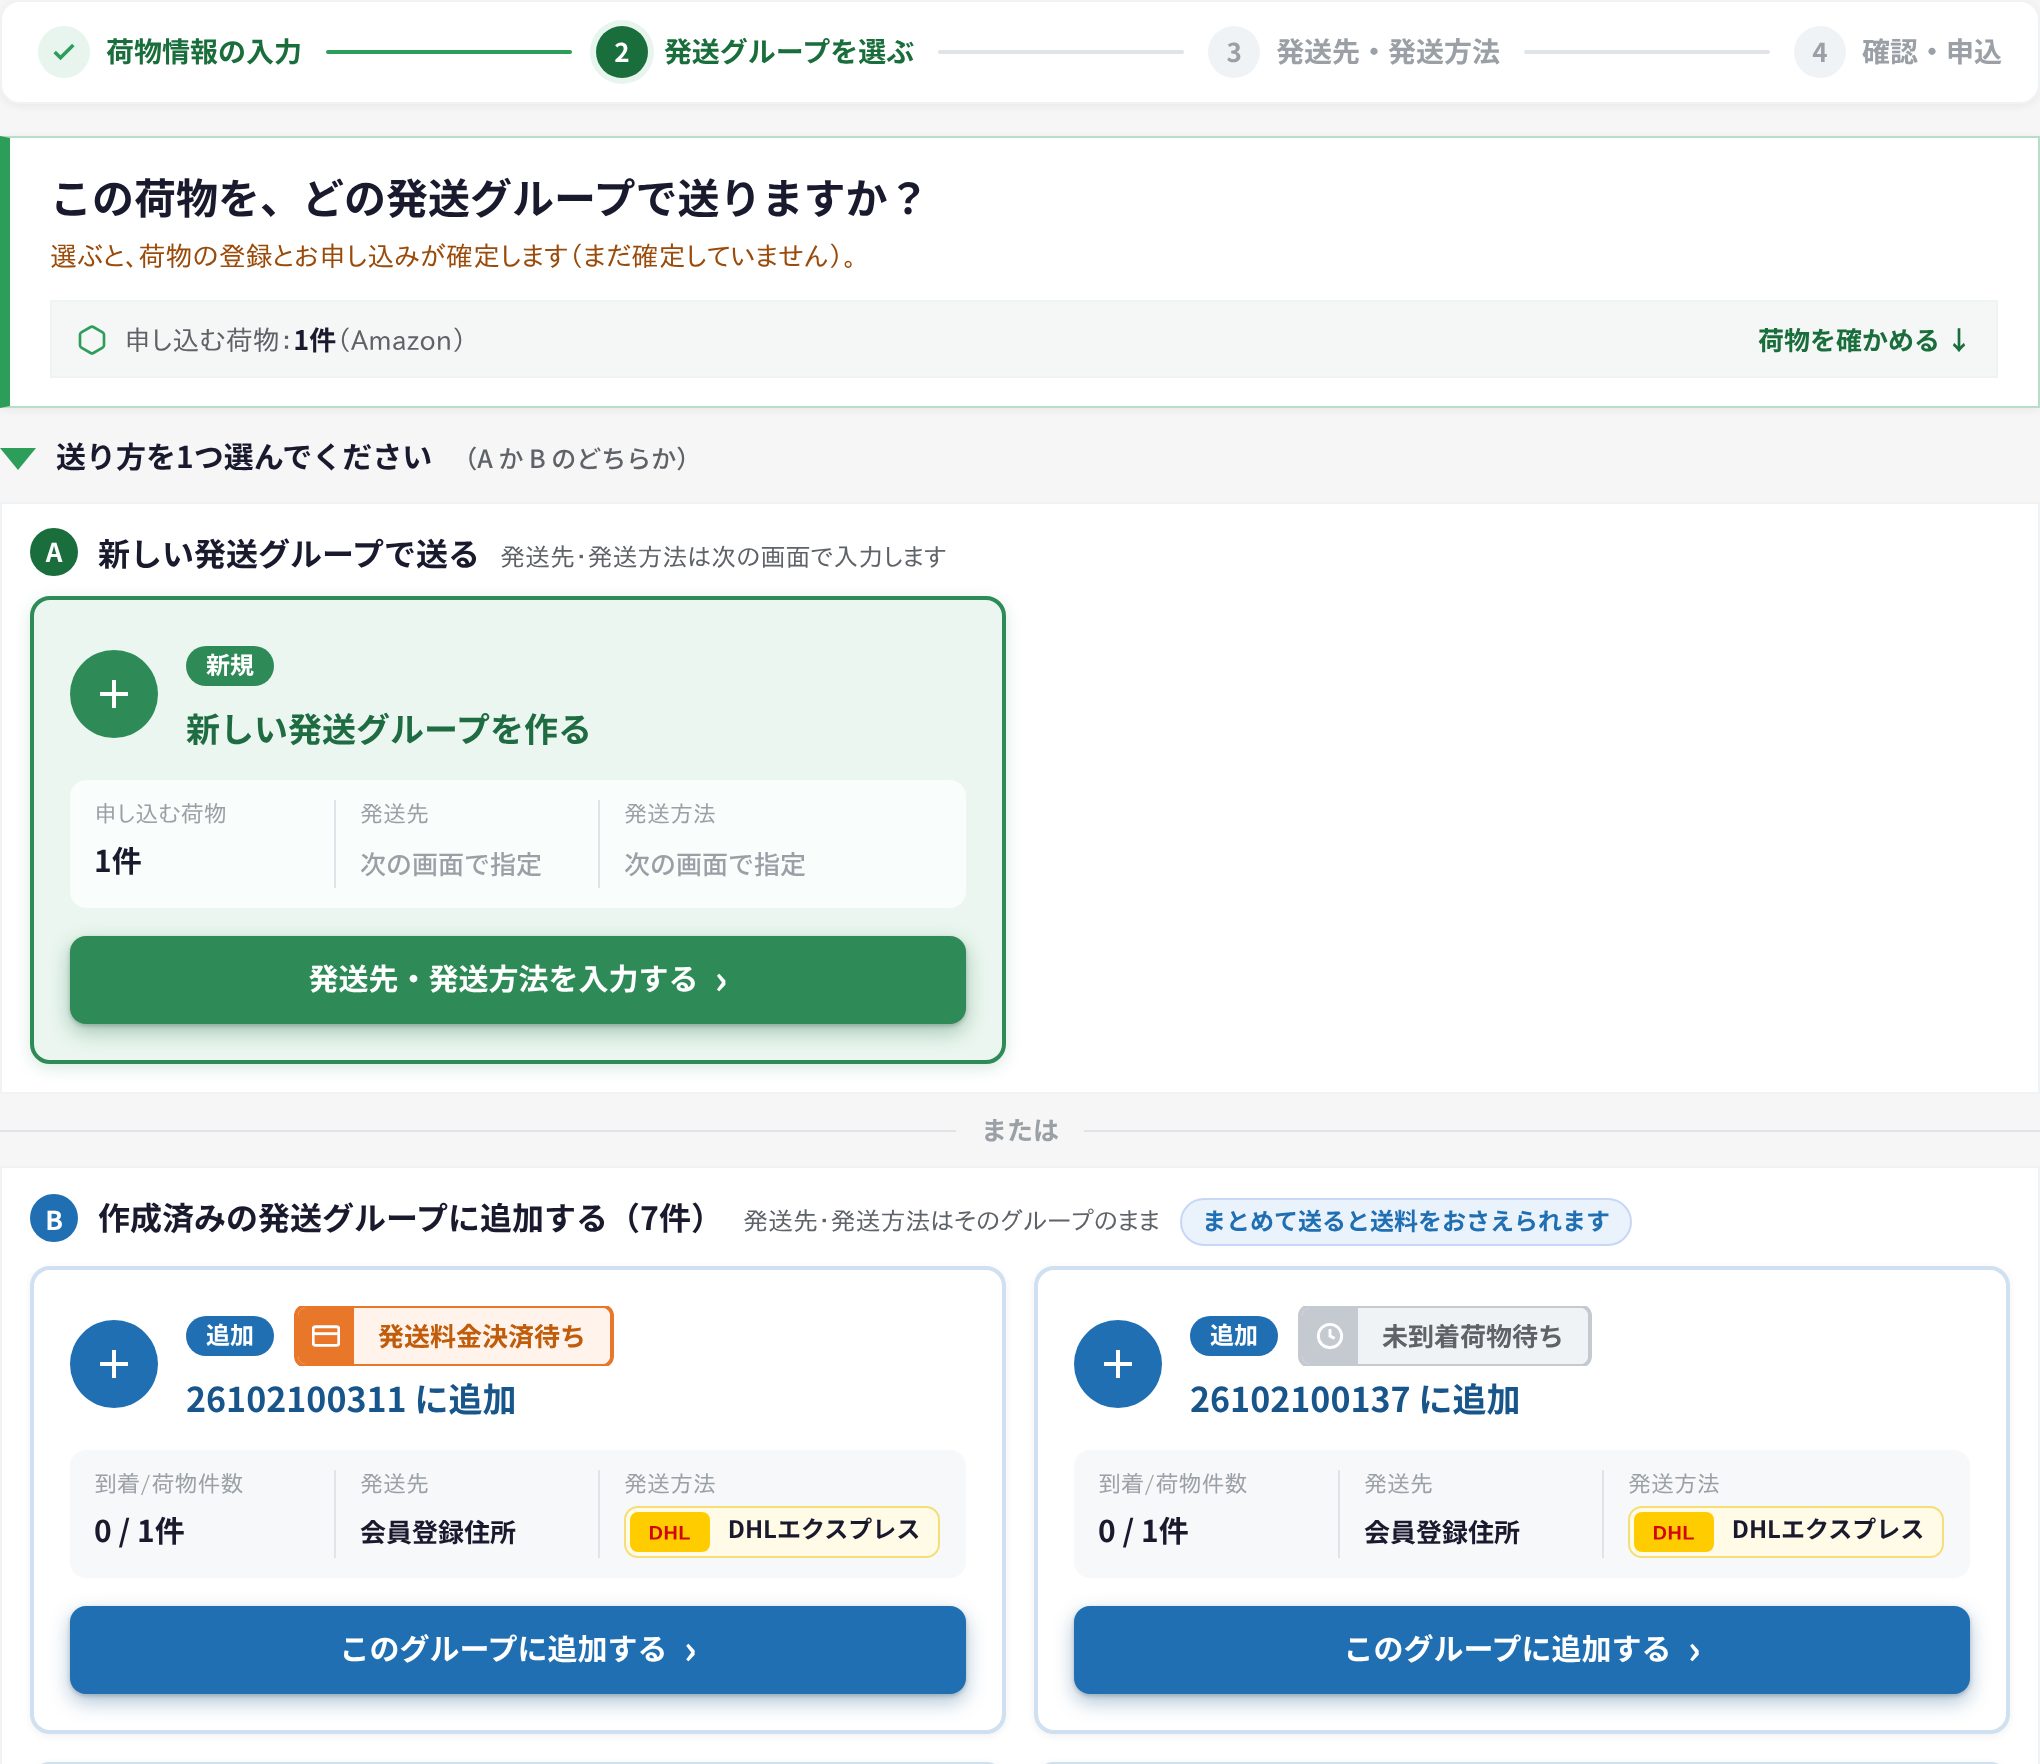This screenshot has width=2040, height=1764.
Task: Click the blue B section badge
Action: pos(54,1218)
